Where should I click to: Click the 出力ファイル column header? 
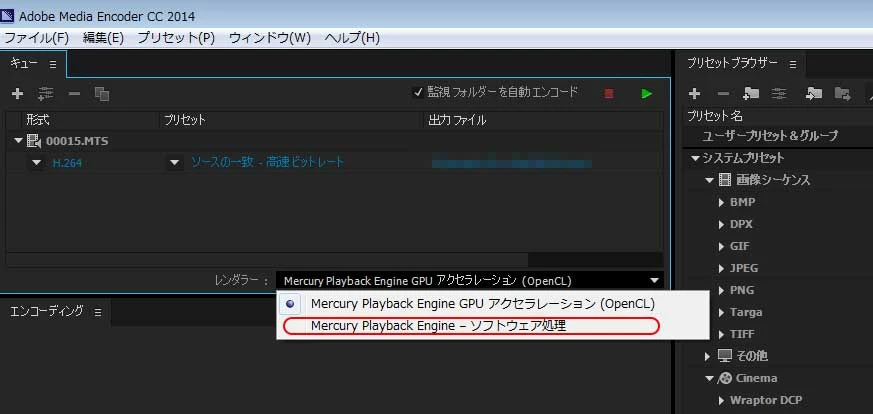(457, 120)
